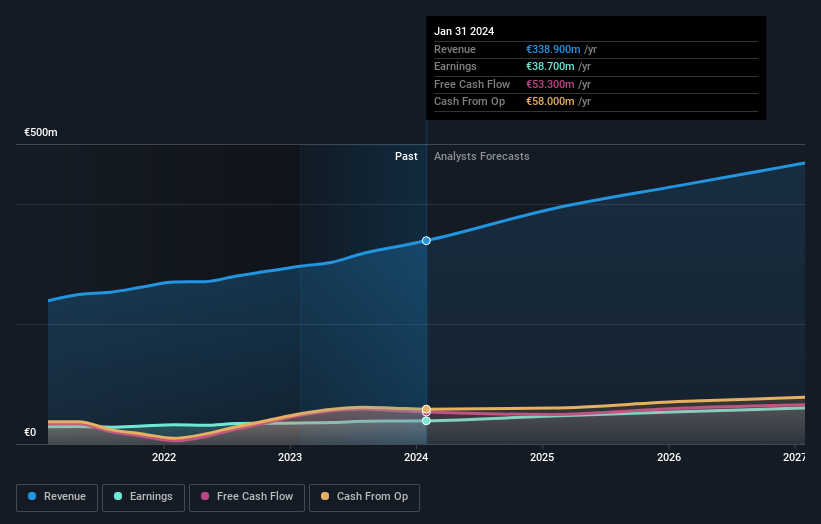Screen dimensions: 821x524
Task: Click the blue Revenue data point marker
Action: click(x=426, y=241)
